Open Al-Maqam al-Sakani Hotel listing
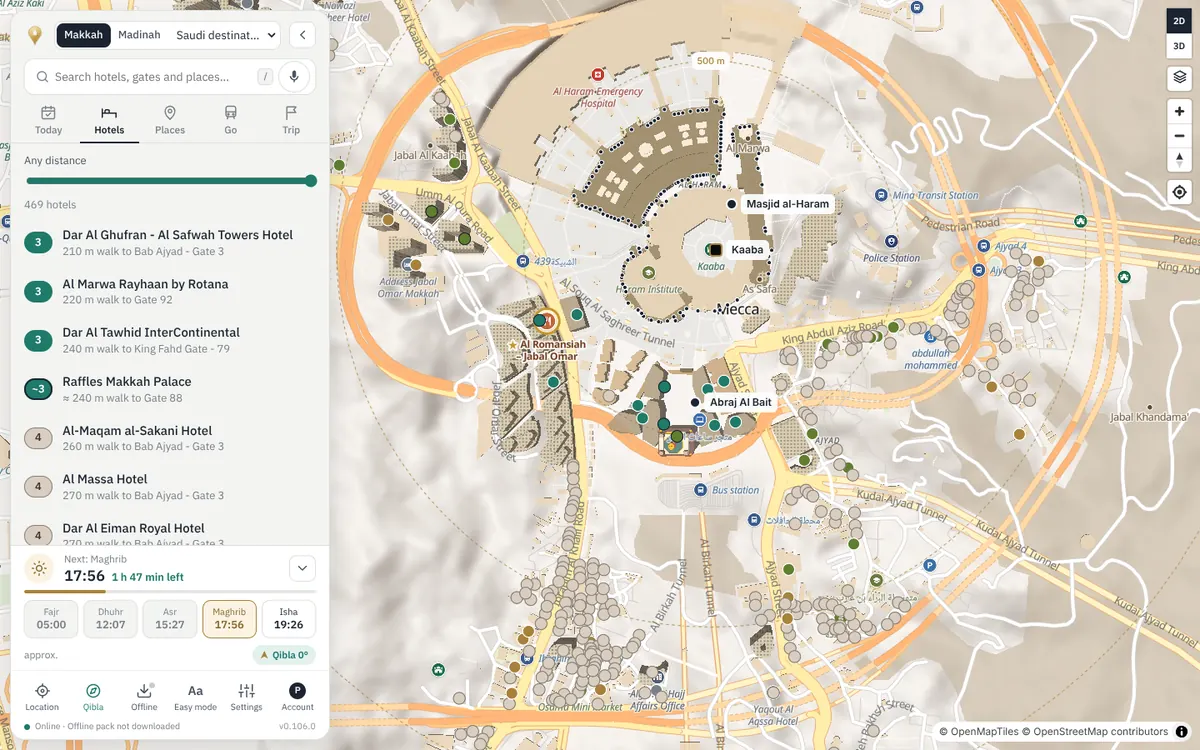The width and height of the screenshot is (1200, 750). 170,438
